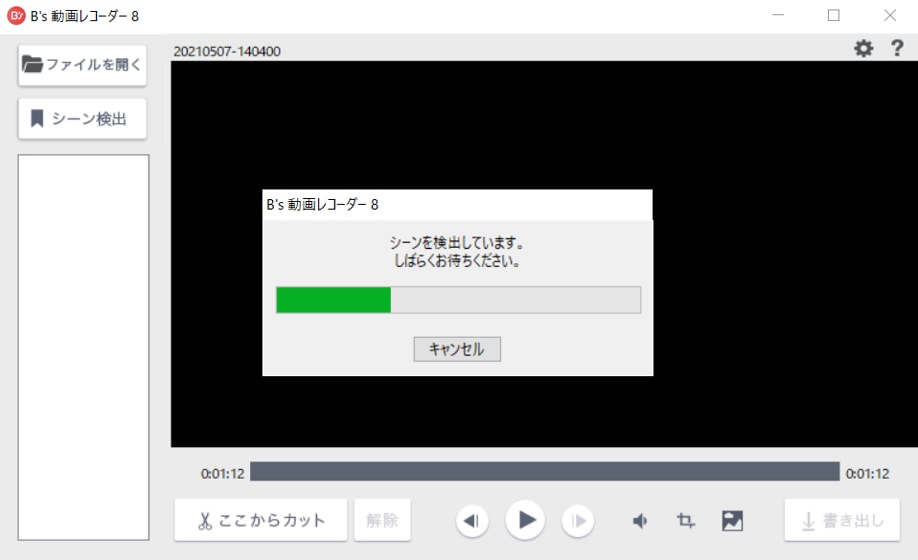
Task: Click the video timeline seek bar
Action: [x=544, y=472]
